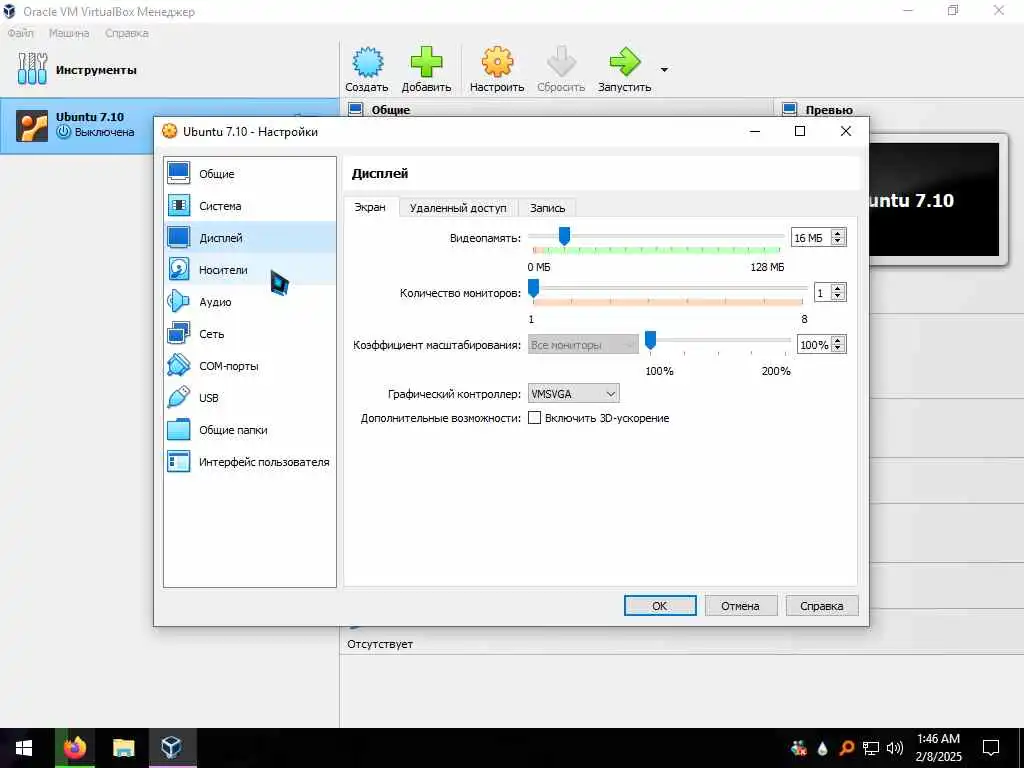1024x768 pixels.
Task: Click the volume speaker tray icon
Action: pos(895,748)
